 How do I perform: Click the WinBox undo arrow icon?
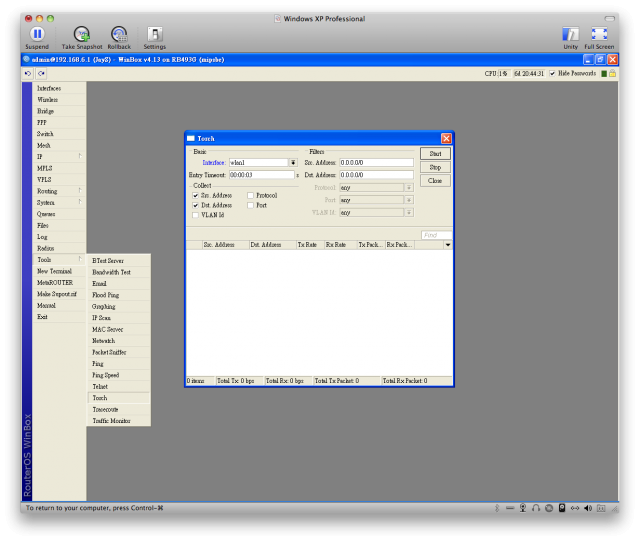28,73
